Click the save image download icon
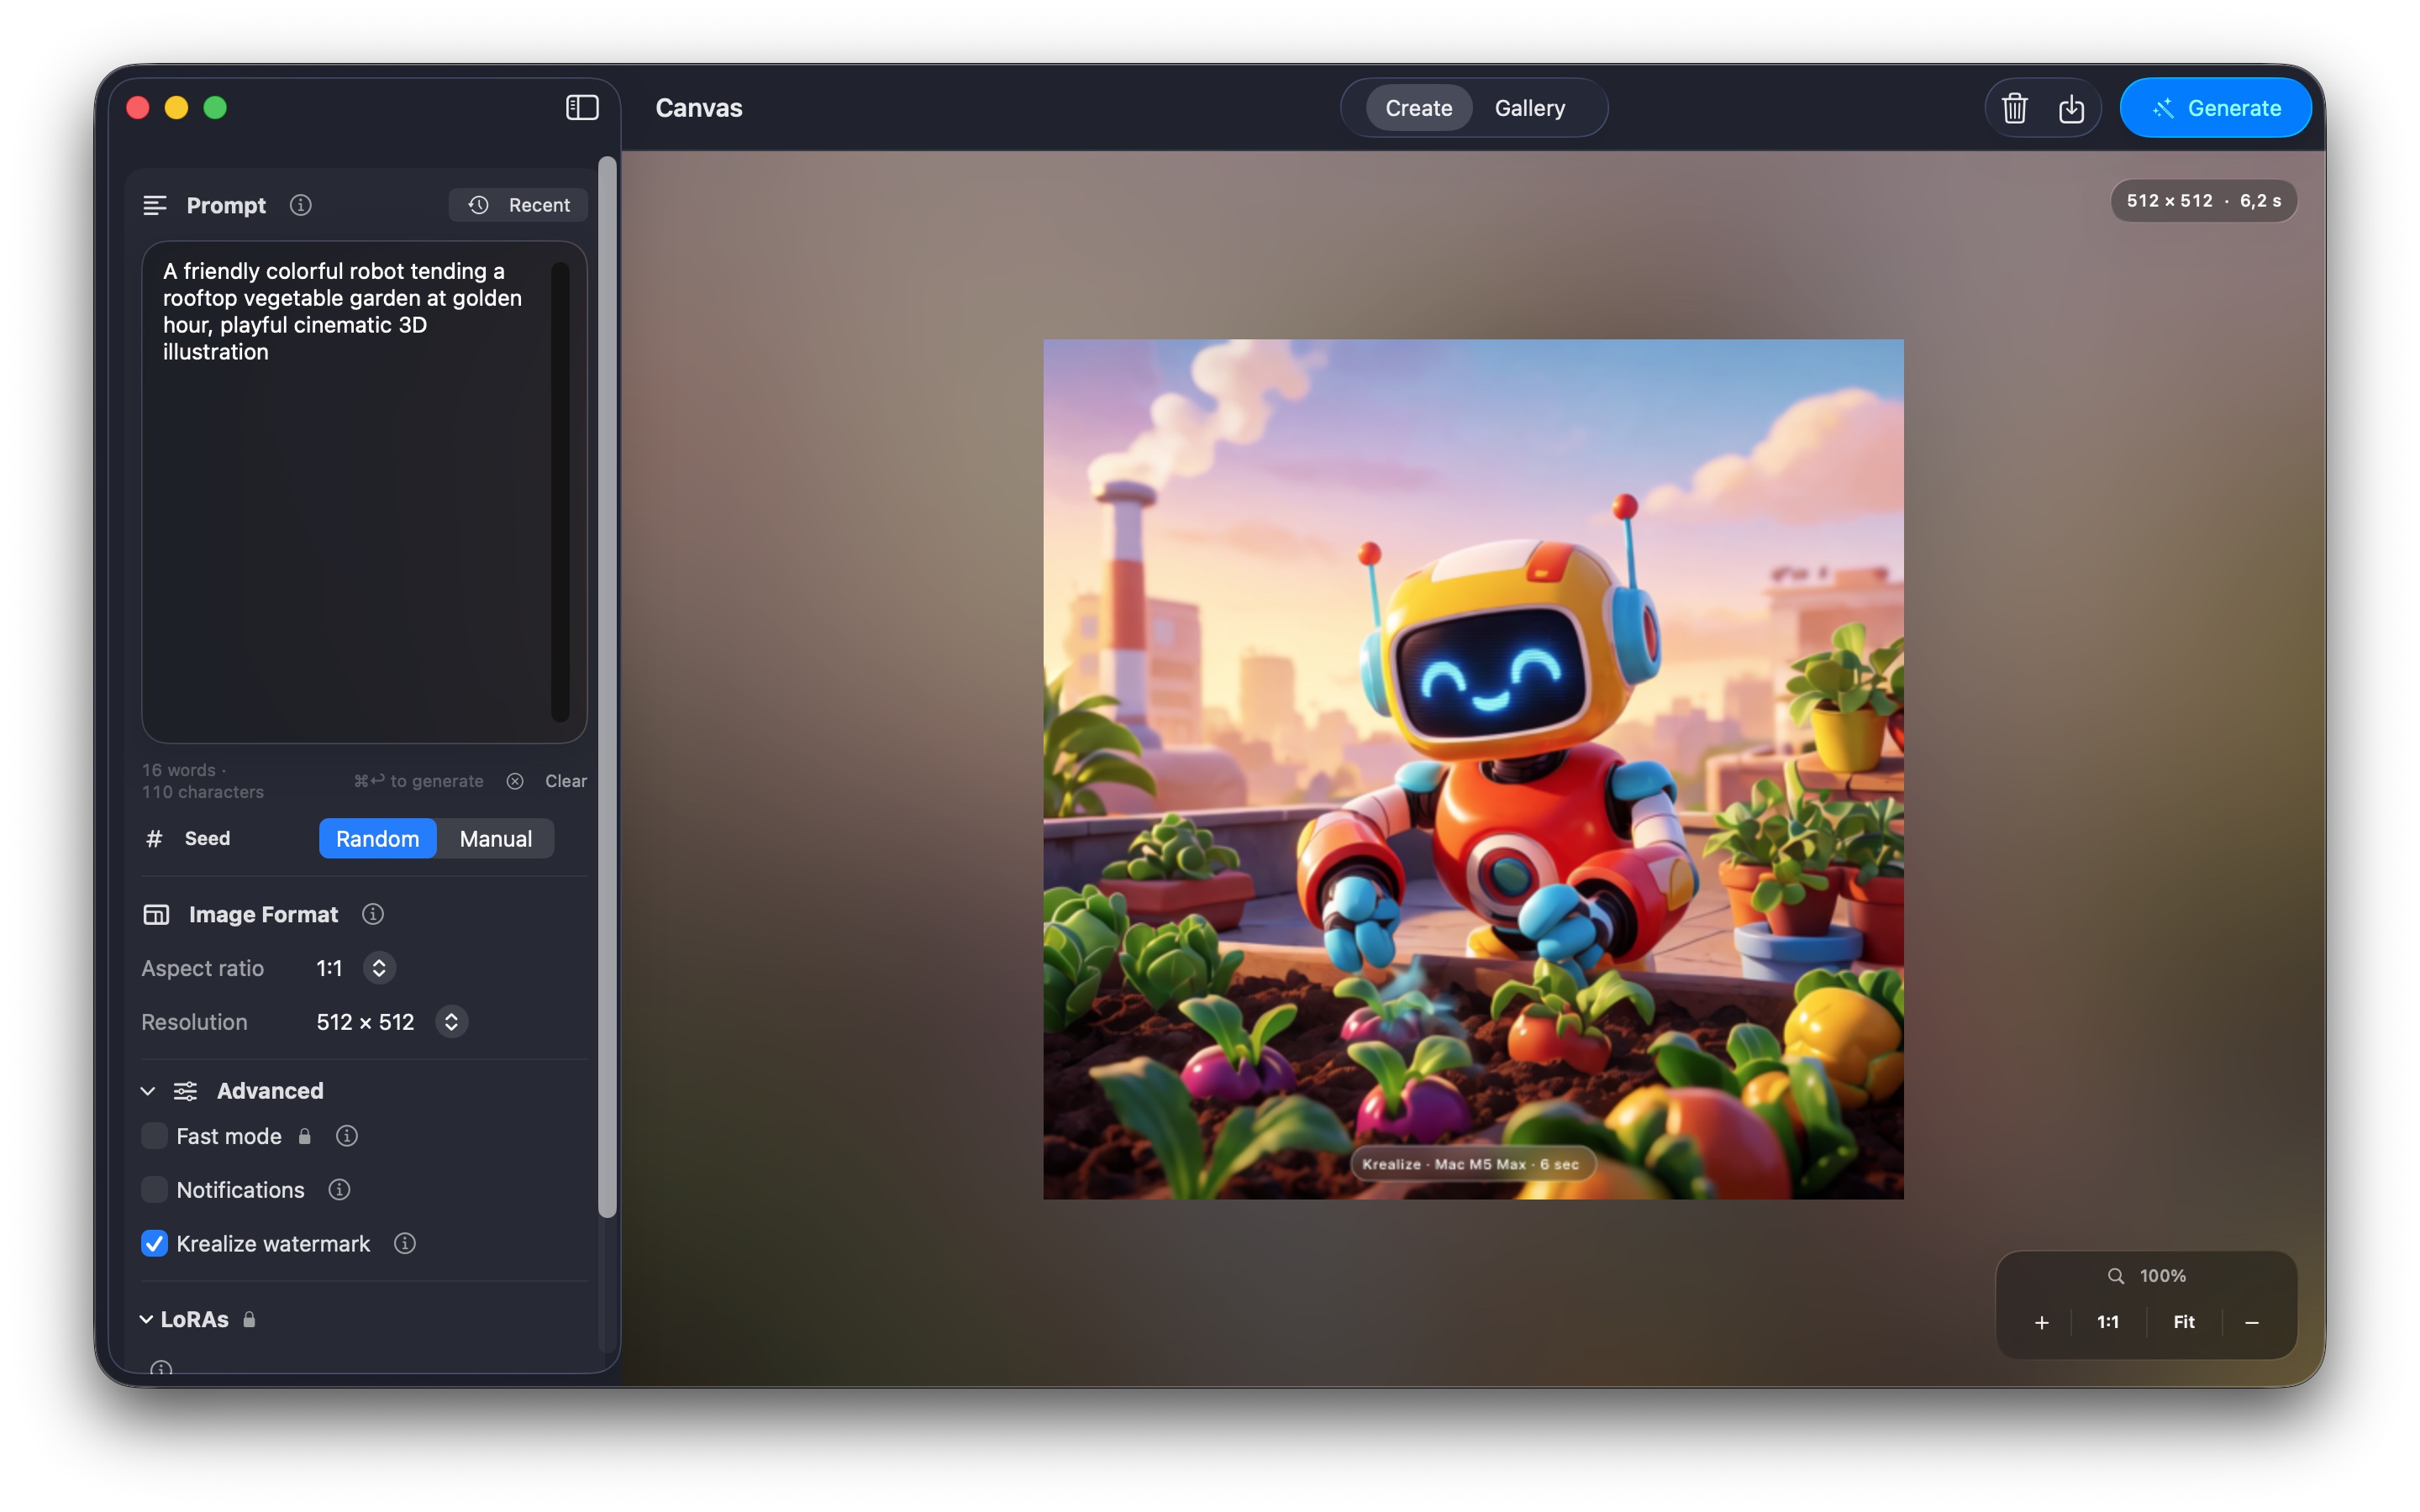Screen dimensions: 2420x1512 tap(2071, 108)
